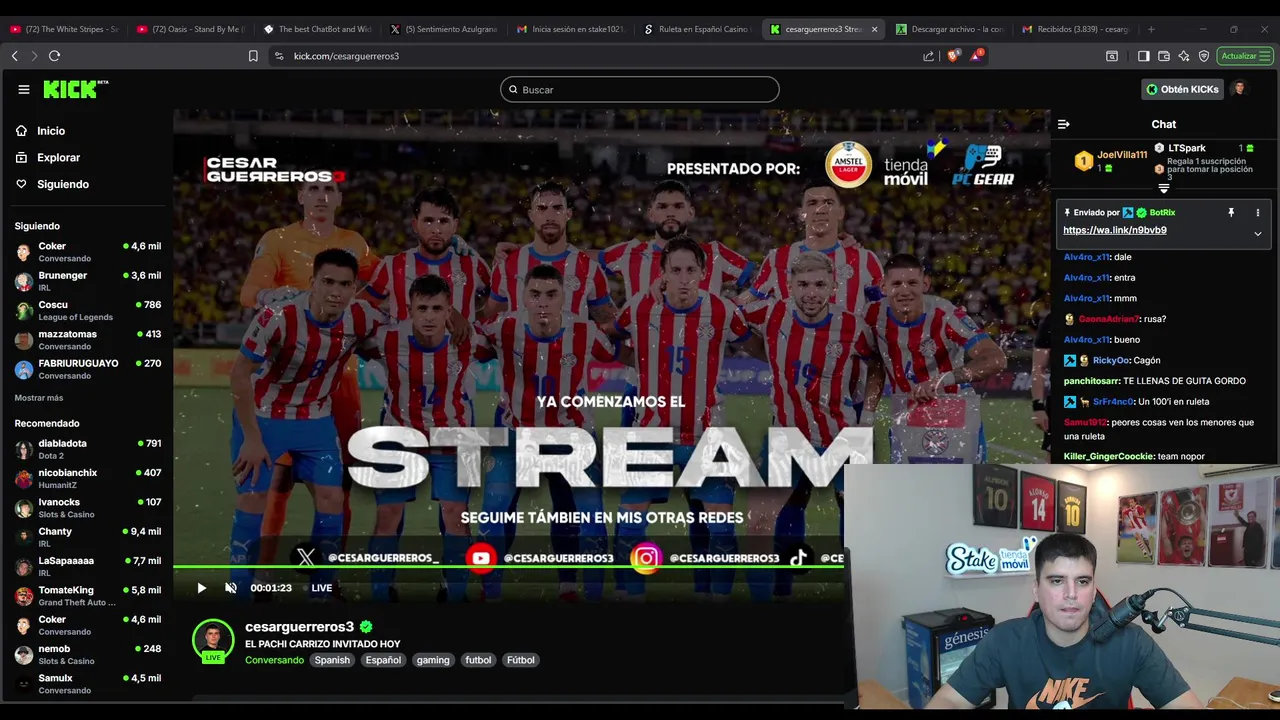The image size is (1280, 720).
Task: Expand the pinned message chevron
Action: pyautogui.click(x=1257, y=234)
